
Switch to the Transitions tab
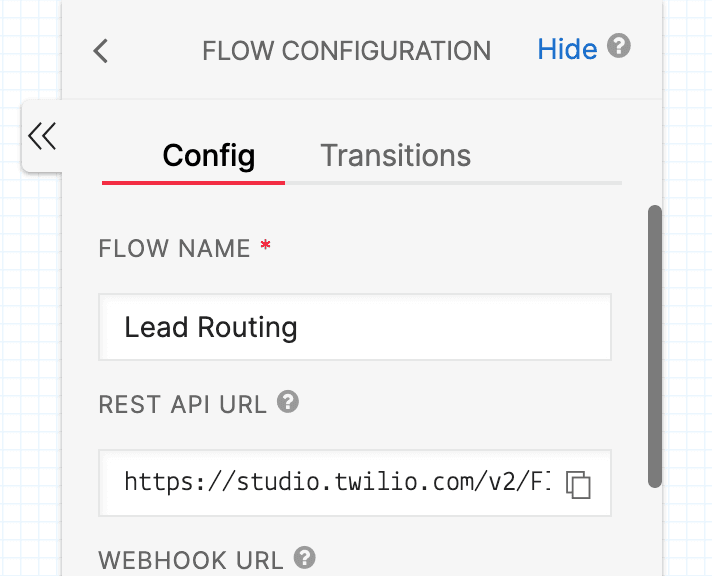click(395, 156)
